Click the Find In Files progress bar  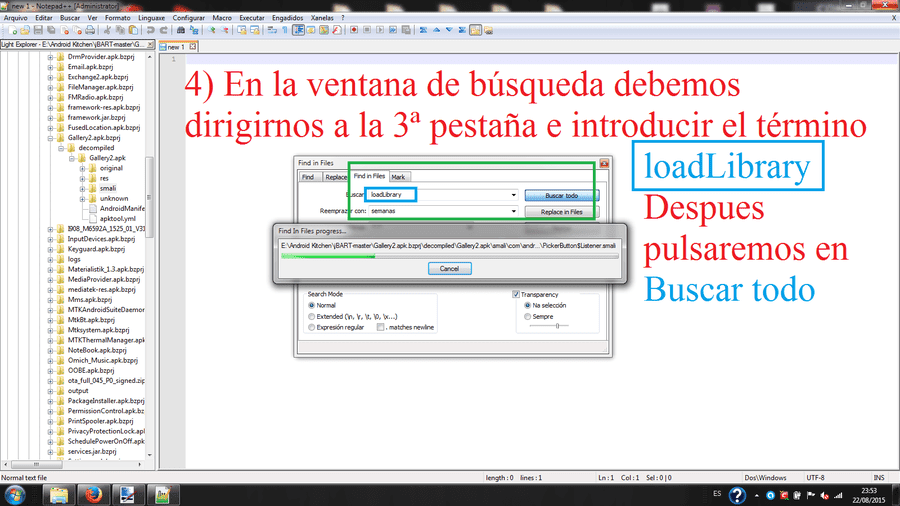pyautogui.click(x=449, y=256)
